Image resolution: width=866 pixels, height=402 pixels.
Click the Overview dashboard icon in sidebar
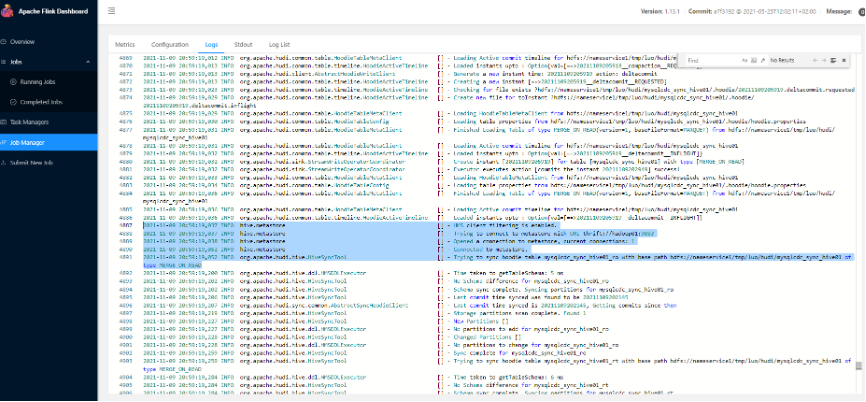point(3,42)
